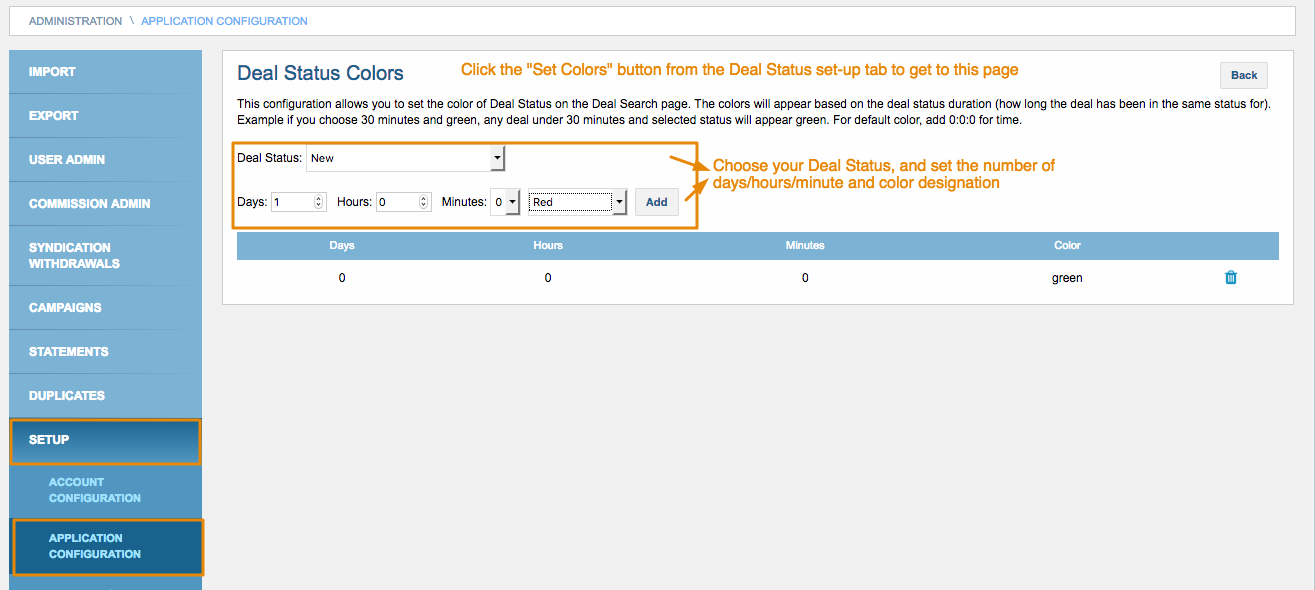Open Export in the sidebar
The width and height of the screenshot is (1315, 590).
(105, 116)
